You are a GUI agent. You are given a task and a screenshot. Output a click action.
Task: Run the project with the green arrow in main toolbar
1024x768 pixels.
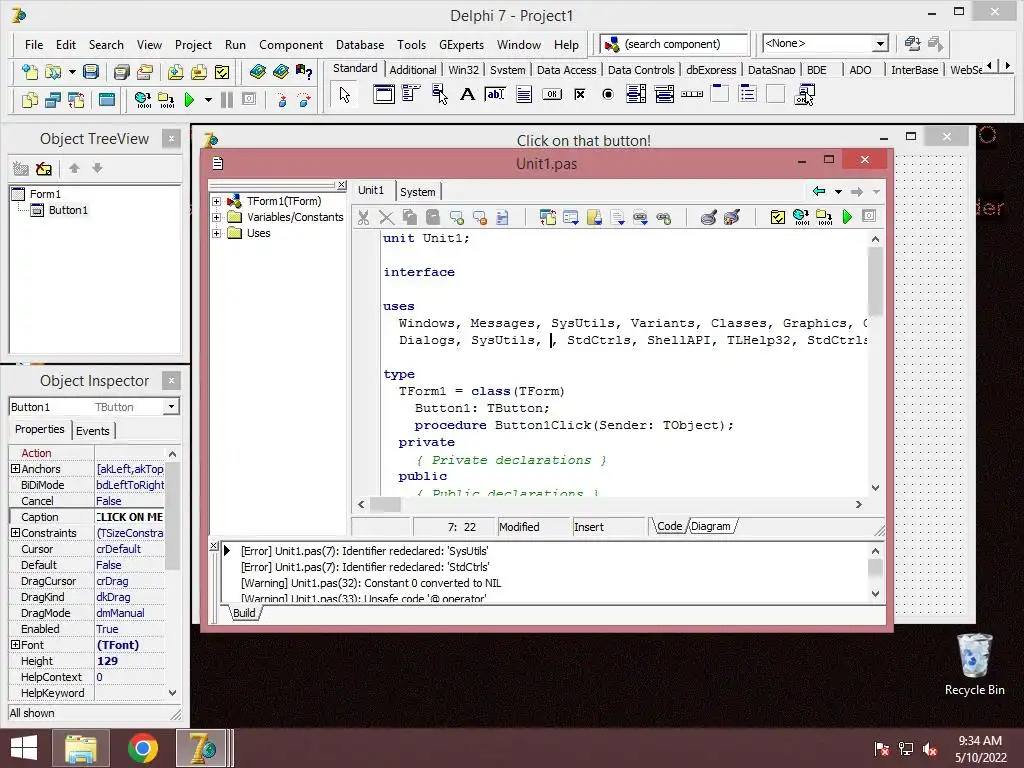189,100
